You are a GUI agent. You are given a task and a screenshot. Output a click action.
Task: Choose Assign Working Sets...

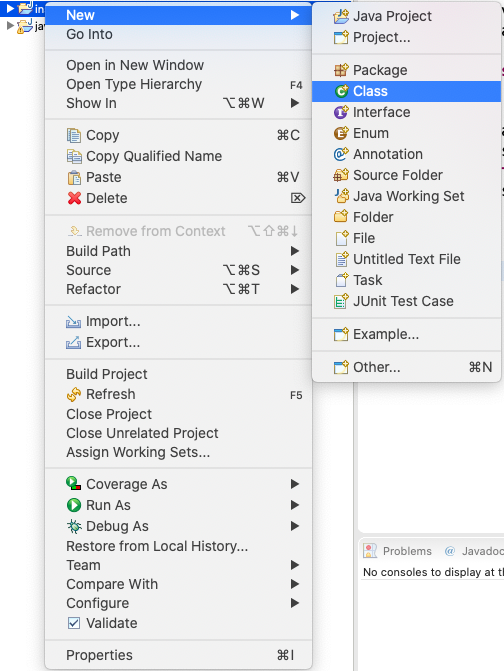(178, 452)
